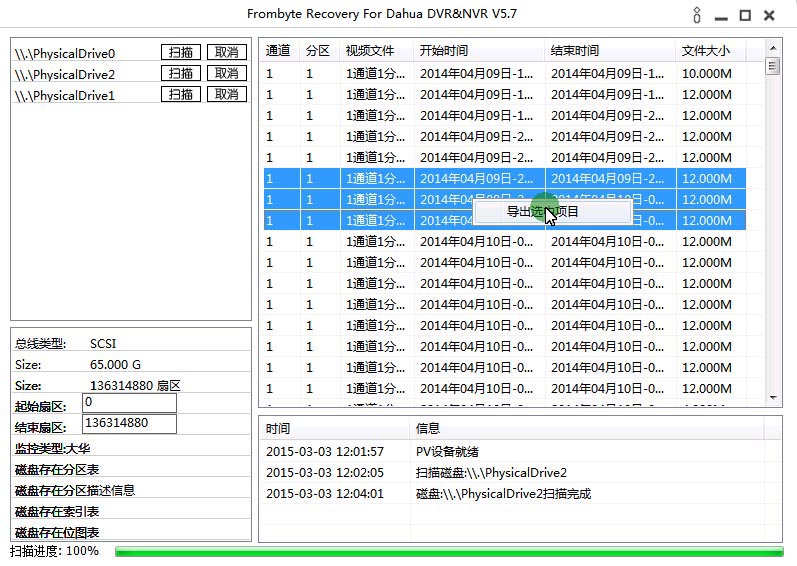Cancel the PhysicalDrive2 scan with 取消
Screen dimensions: 797x566
[x=227, y=74]
